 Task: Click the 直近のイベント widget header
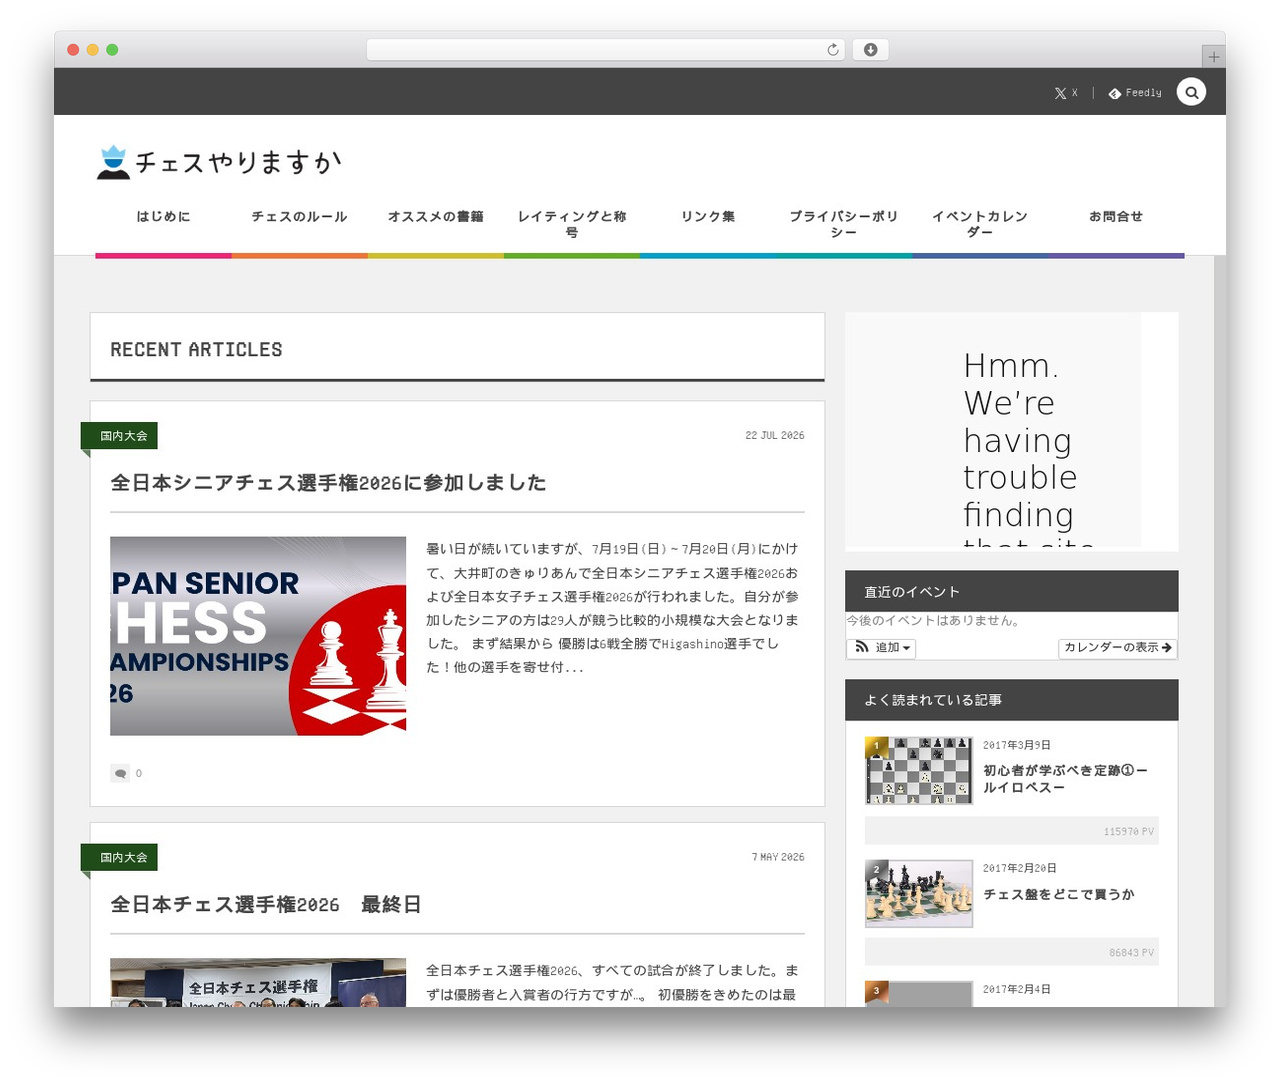point(1011,591)
